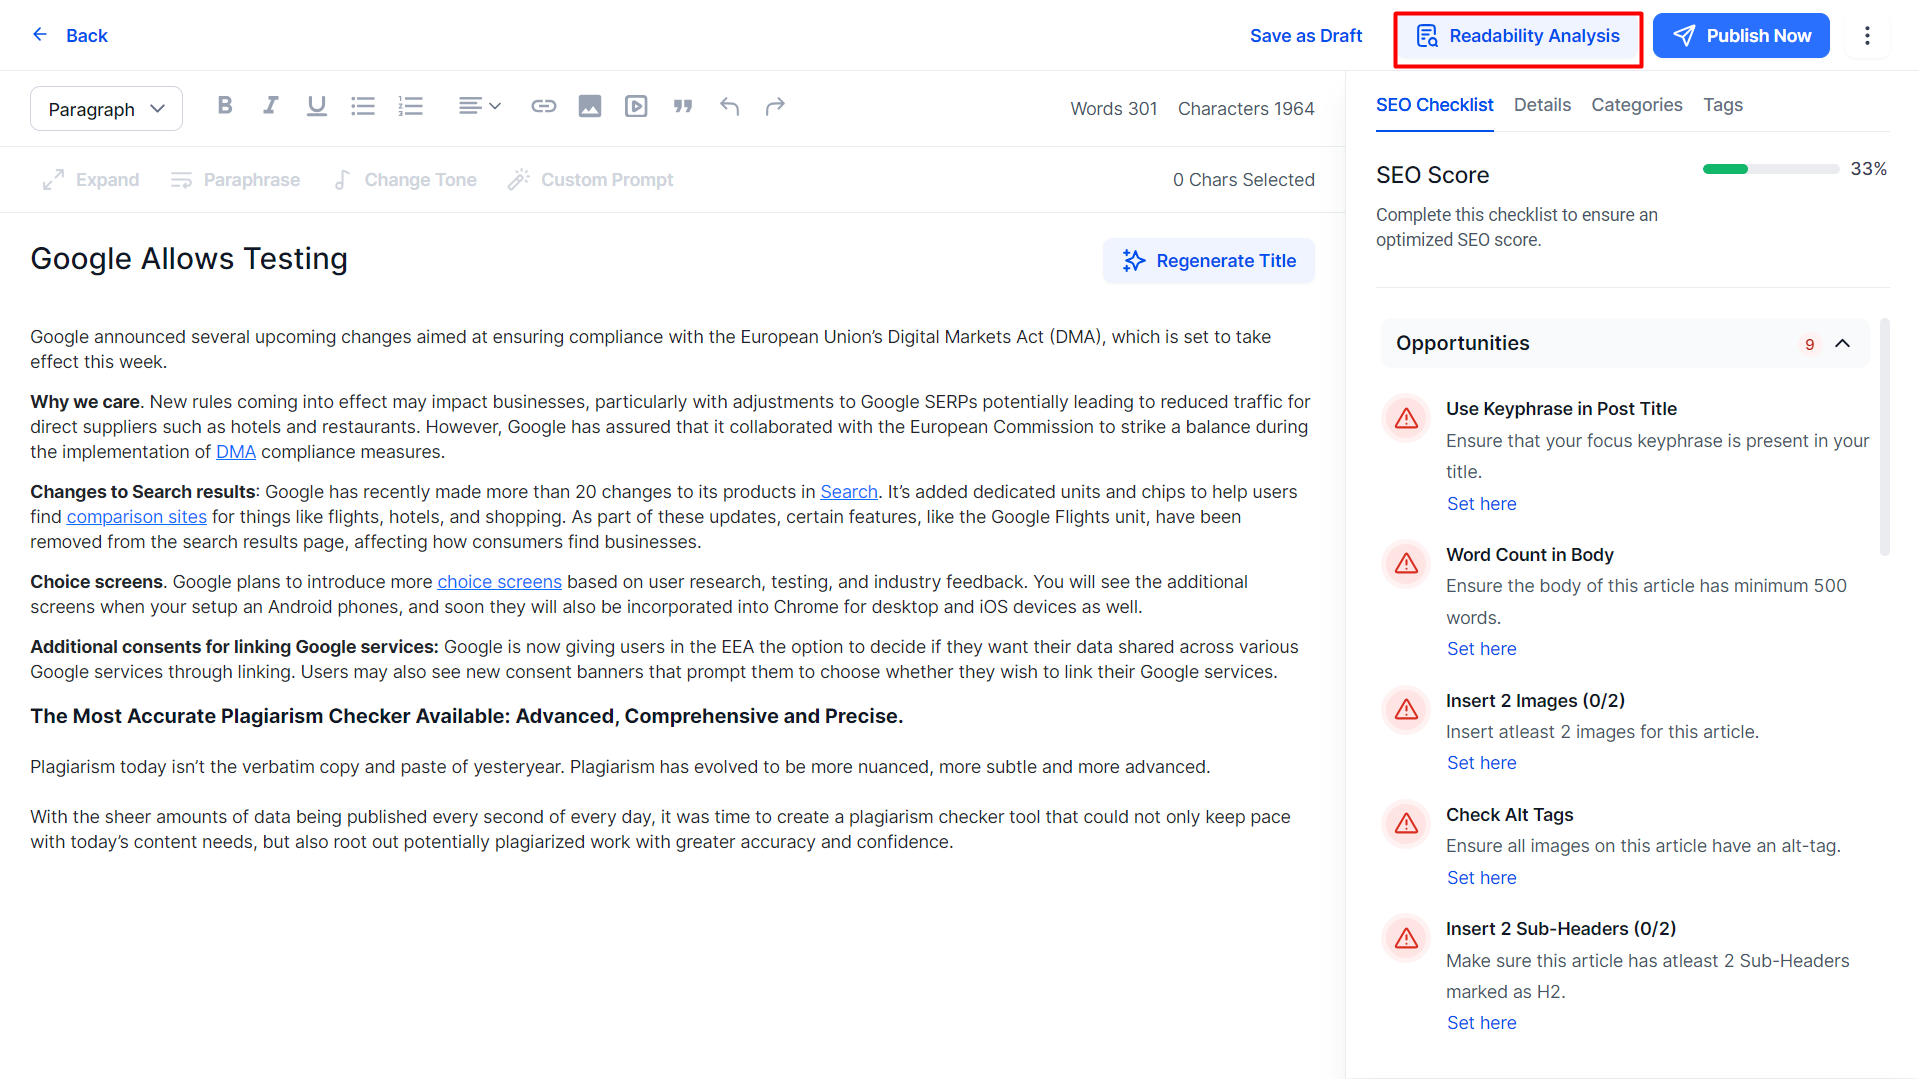
Task: Insert a bulleted list
Action: click(x=363, y=106)
